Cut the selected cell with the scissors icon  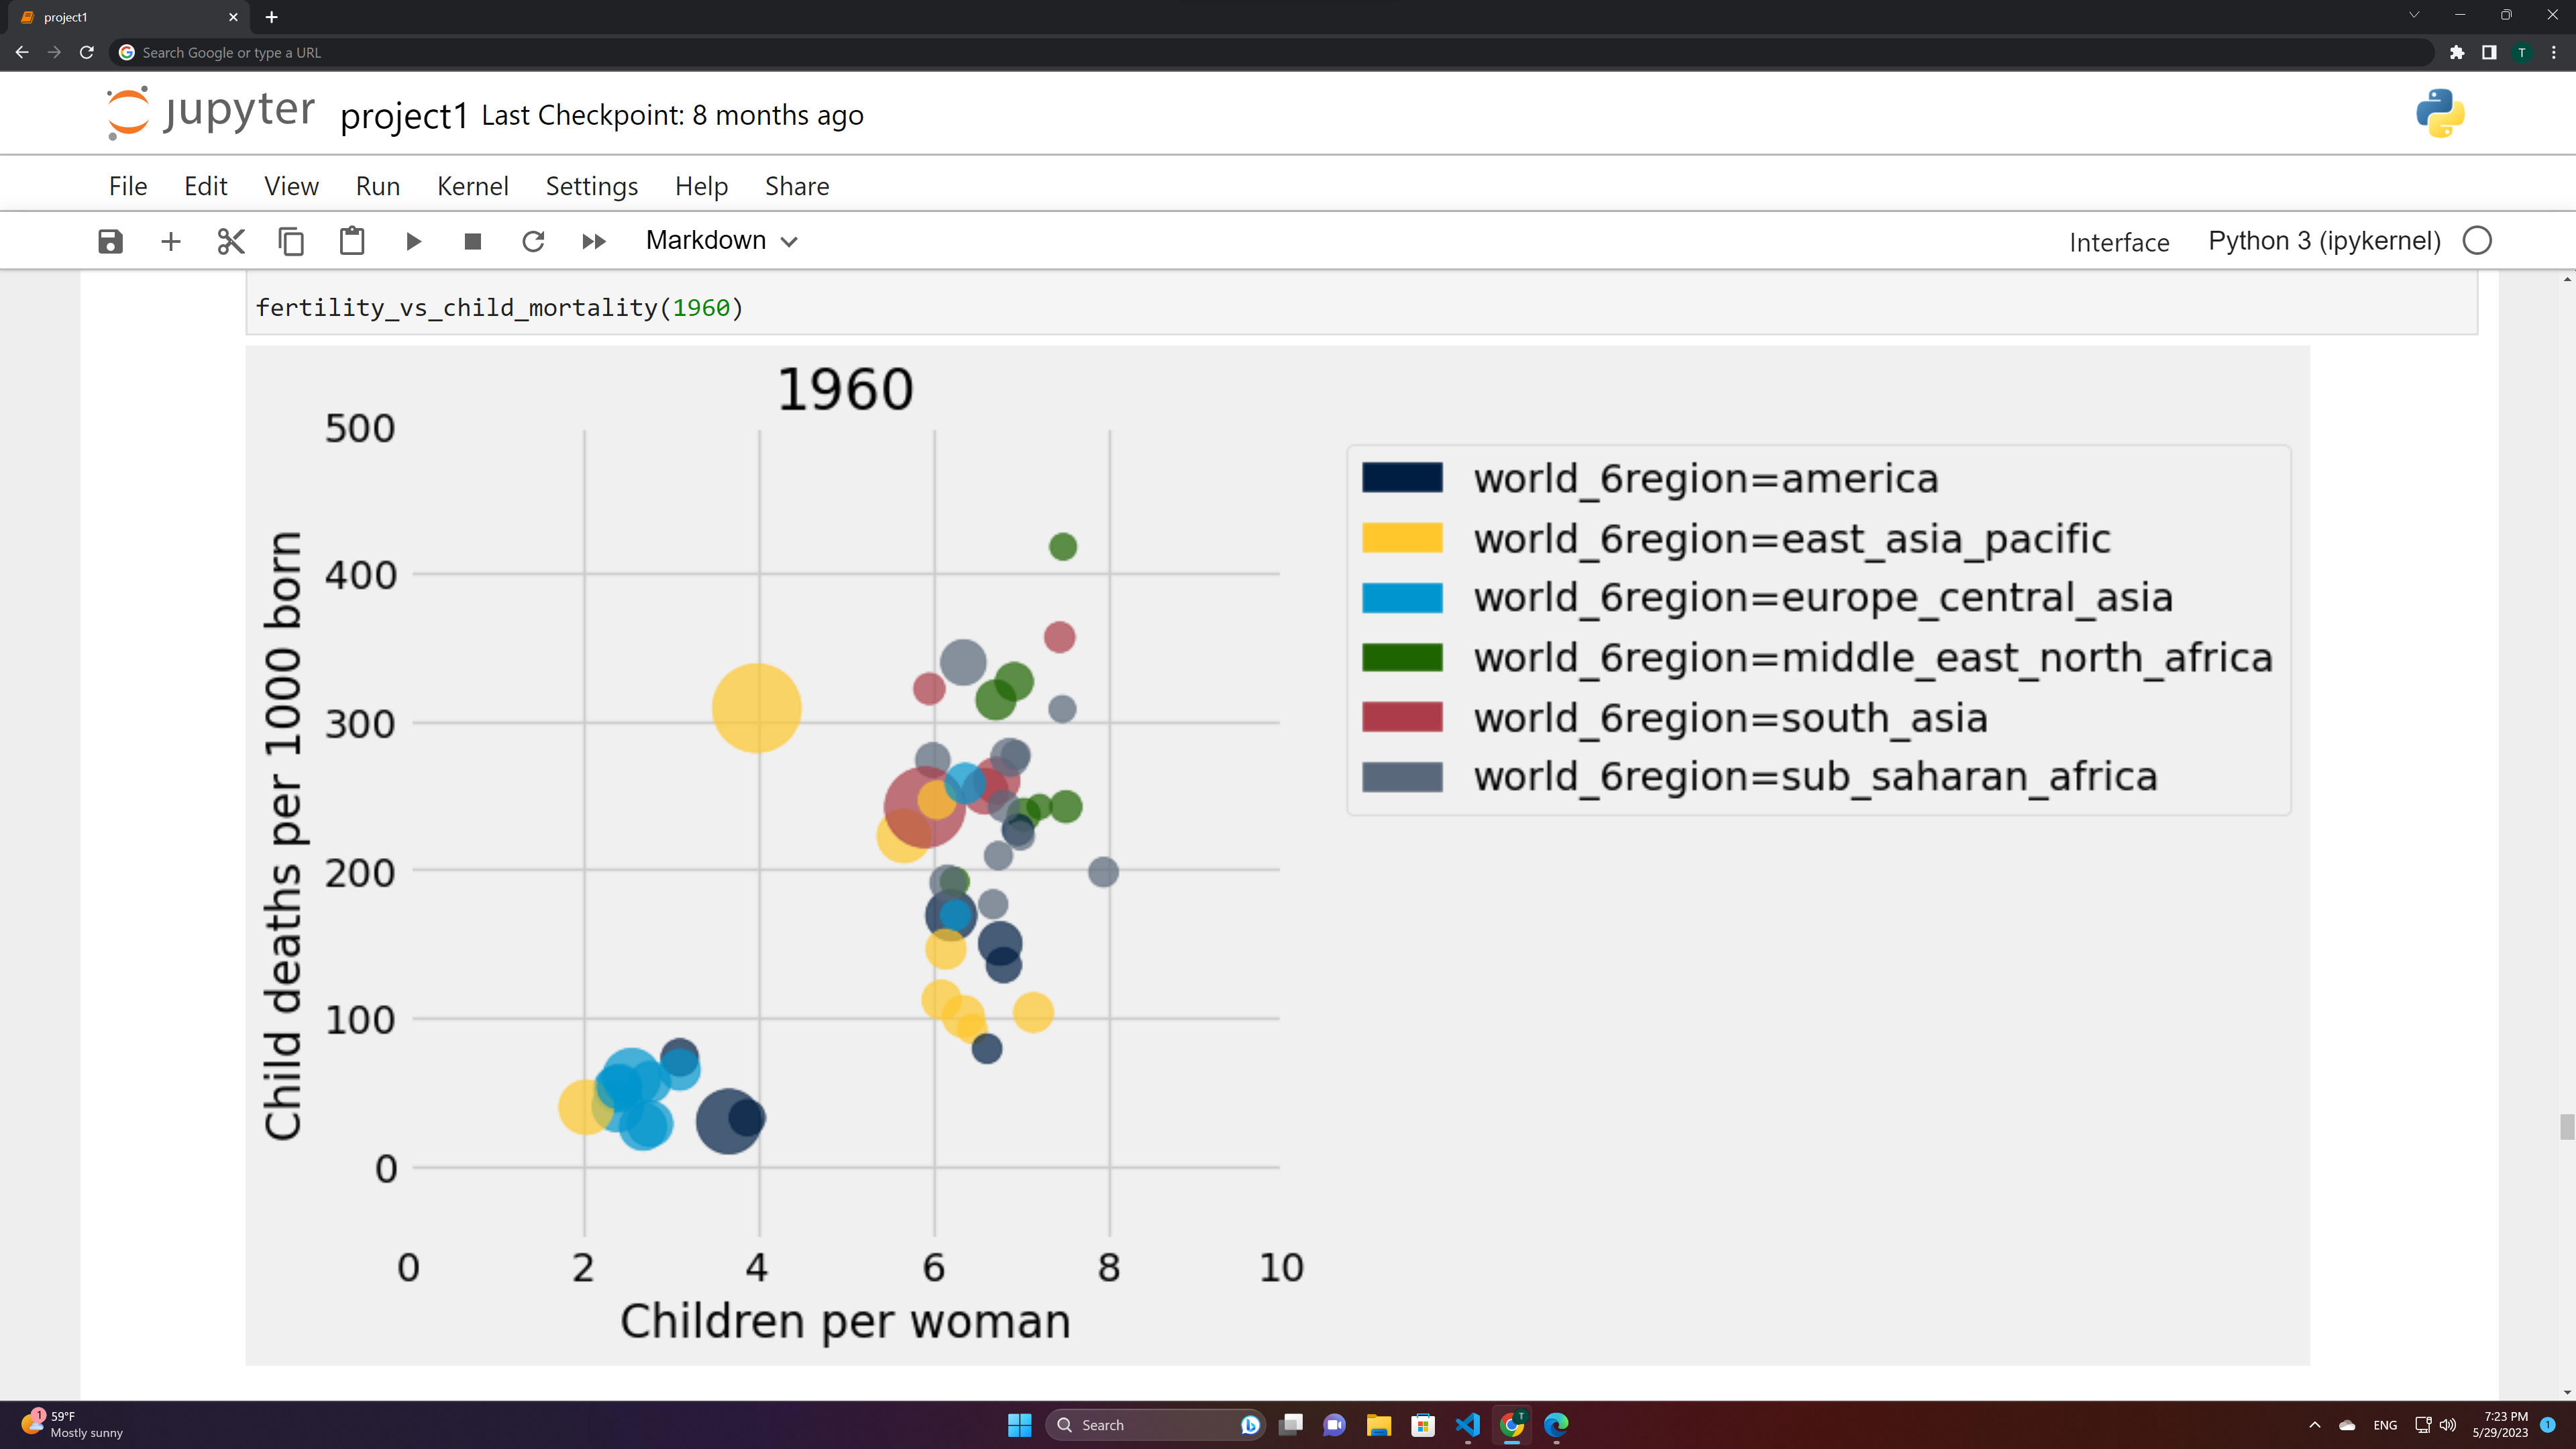coord(231,241)
